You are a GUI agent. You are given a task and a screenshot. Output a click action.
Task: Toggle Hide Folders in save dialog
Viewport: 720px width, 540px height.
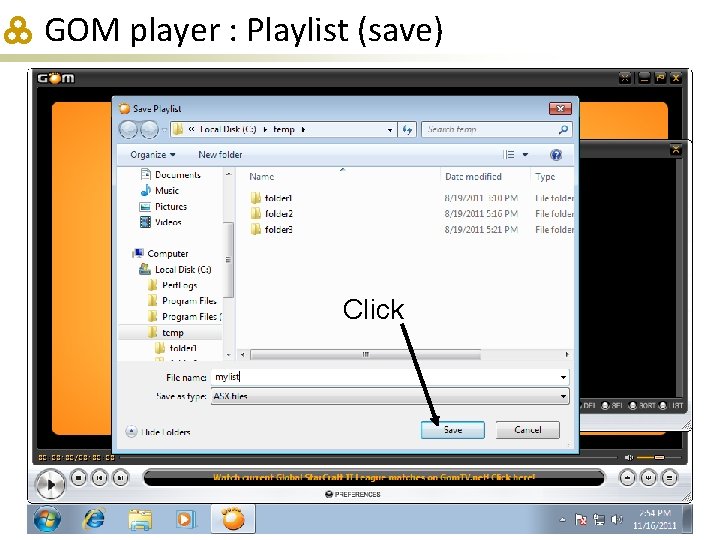click(158, 432)
